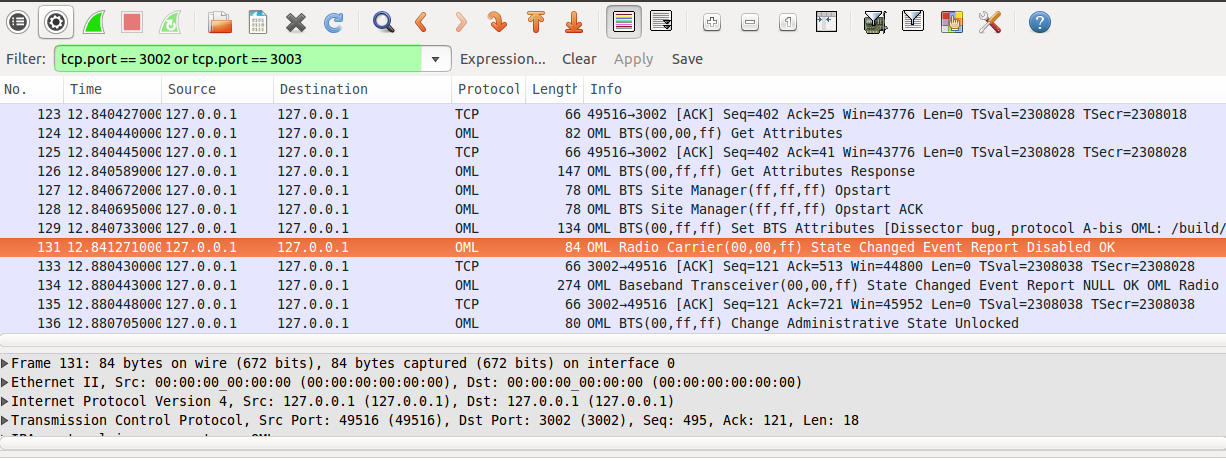Close the capture file X icon
Viewport: 1226px width, 461px height.
click(295, 21)
